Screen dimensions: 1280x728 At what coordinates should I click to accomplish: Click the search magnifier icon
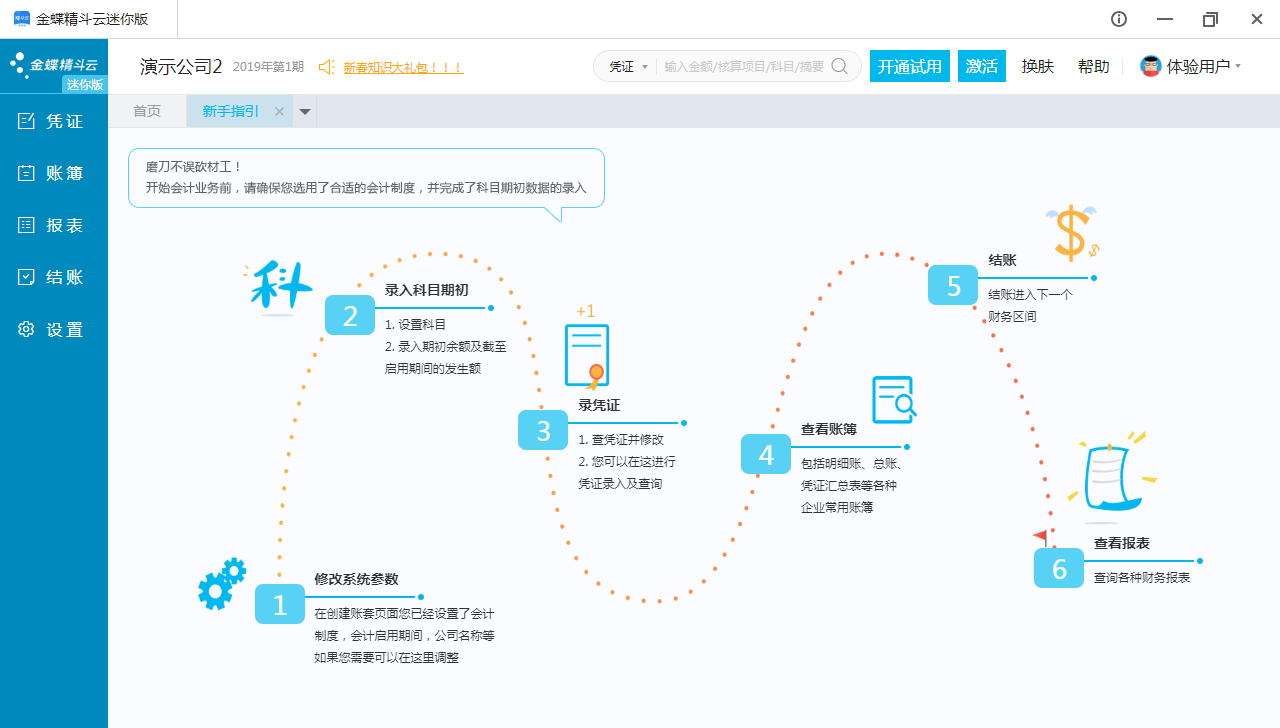pyautogui.click(x=840, y=66)
